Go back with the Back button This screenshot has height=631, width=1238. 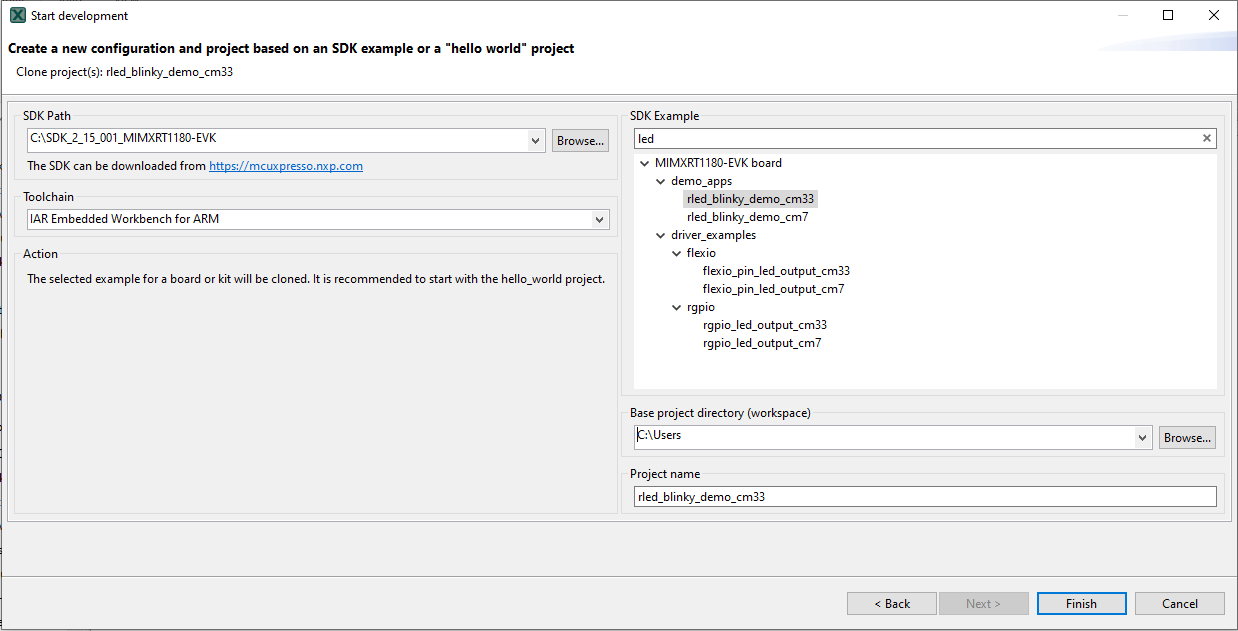(x=891, y=603)
